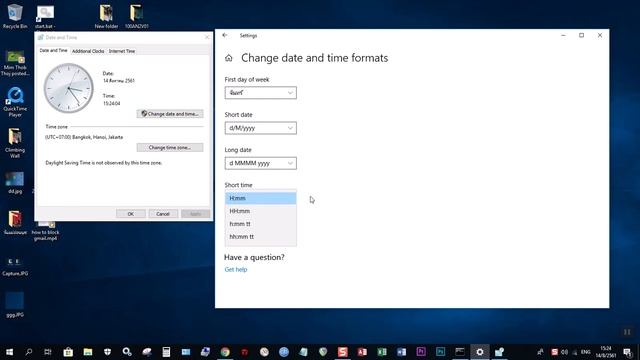This screenshot has width=640, height=360.
Task: Open Microsoft Store from taskbar
Action: point(68,352)
